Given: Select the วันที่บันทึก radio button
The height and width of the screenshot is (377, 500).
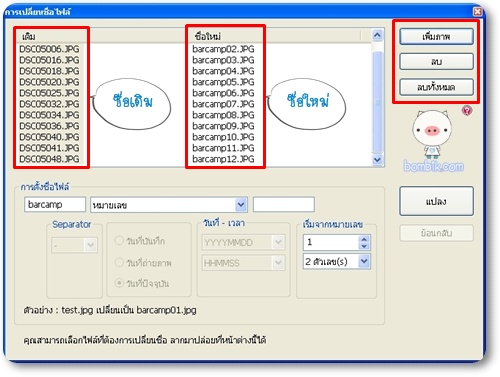Looking at the screenshot, I should point(119,240).
